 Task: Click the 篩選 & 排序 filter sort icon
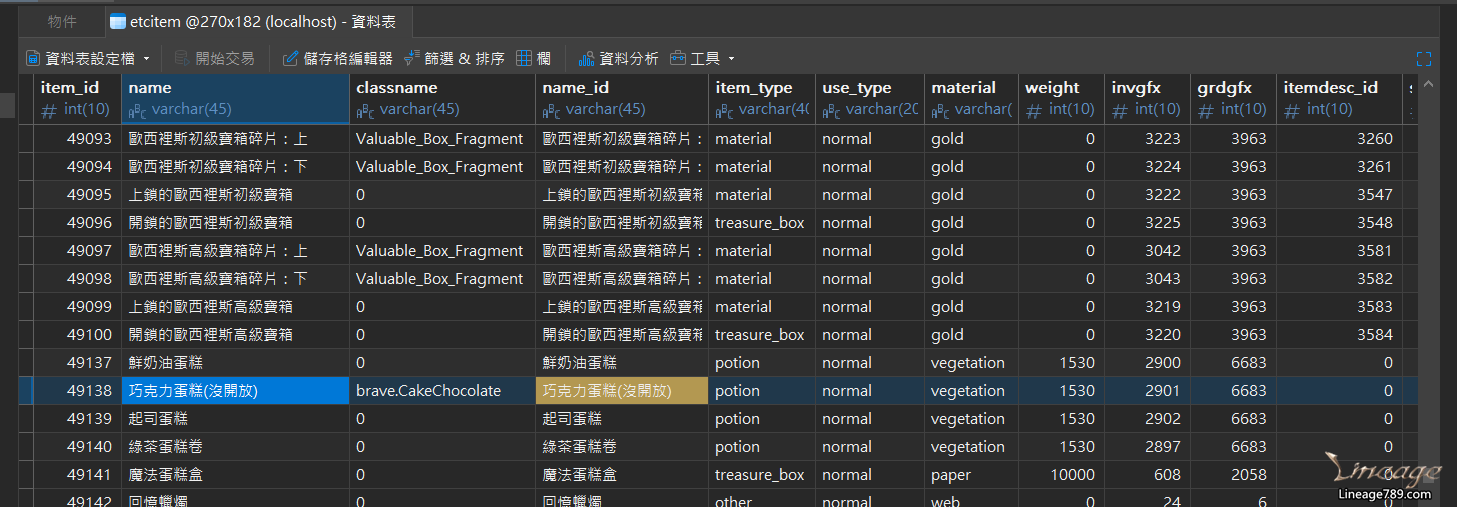click(410, 59)
